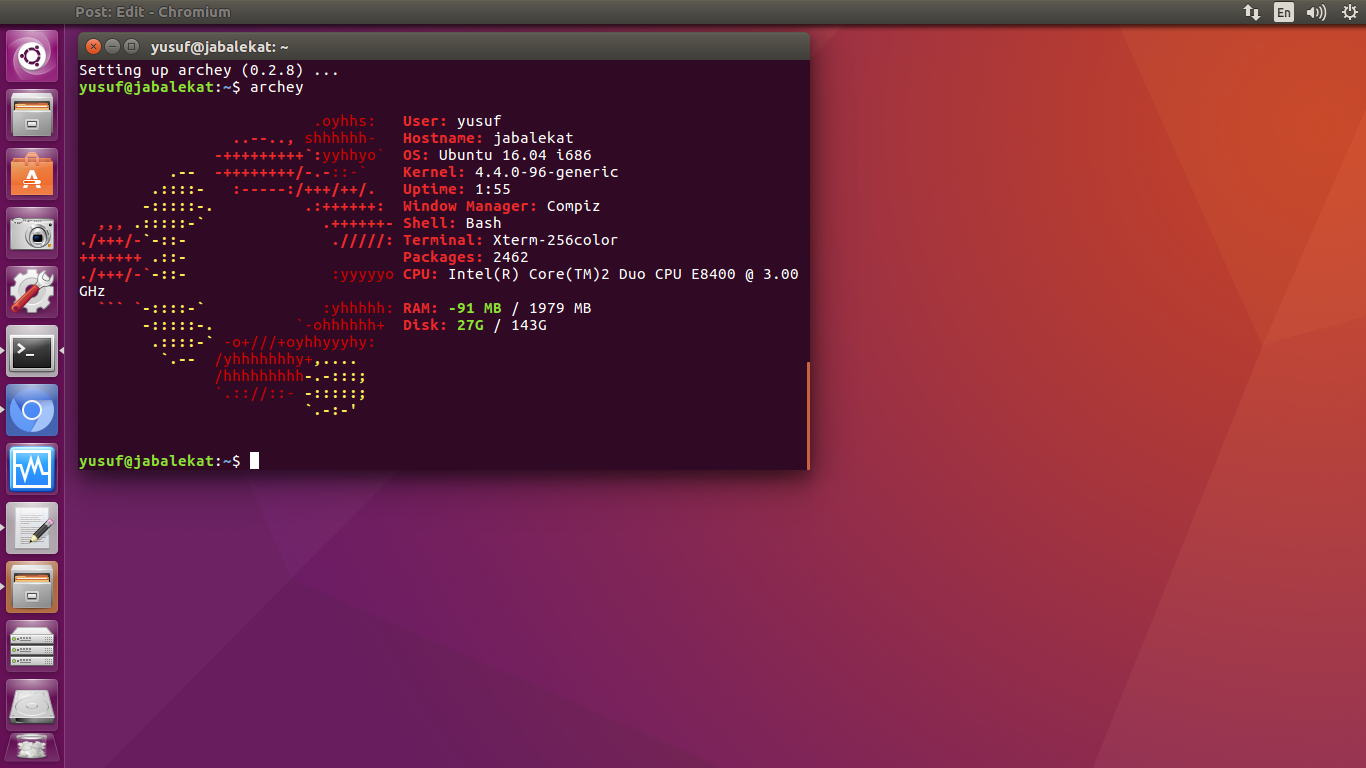Click the wrapped 'GHz' text

[x=92, y=291]
